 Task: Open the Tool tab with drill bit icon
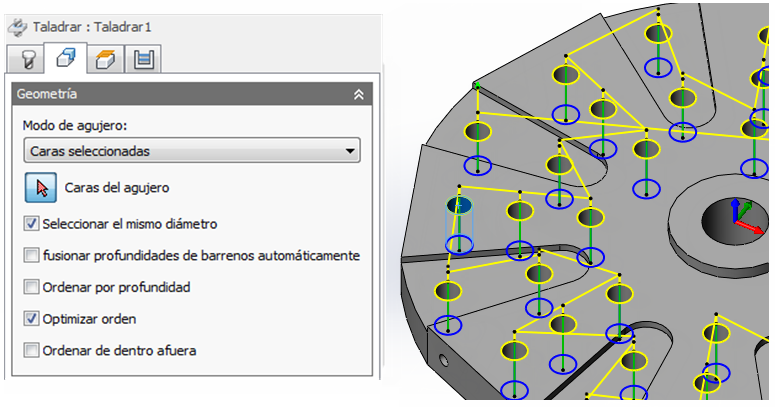coord(27,60)
